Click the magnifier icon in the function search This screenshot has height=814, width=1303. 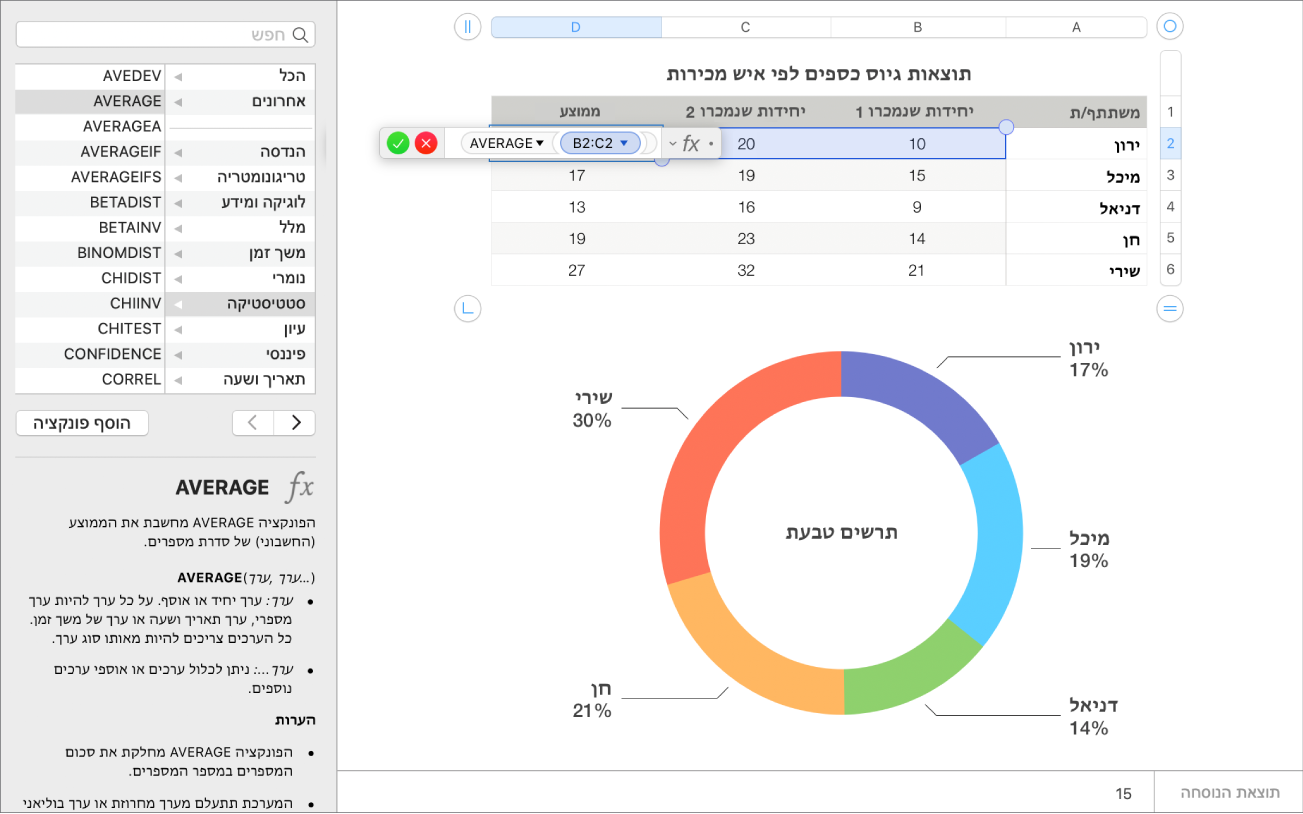coord(300,35)
